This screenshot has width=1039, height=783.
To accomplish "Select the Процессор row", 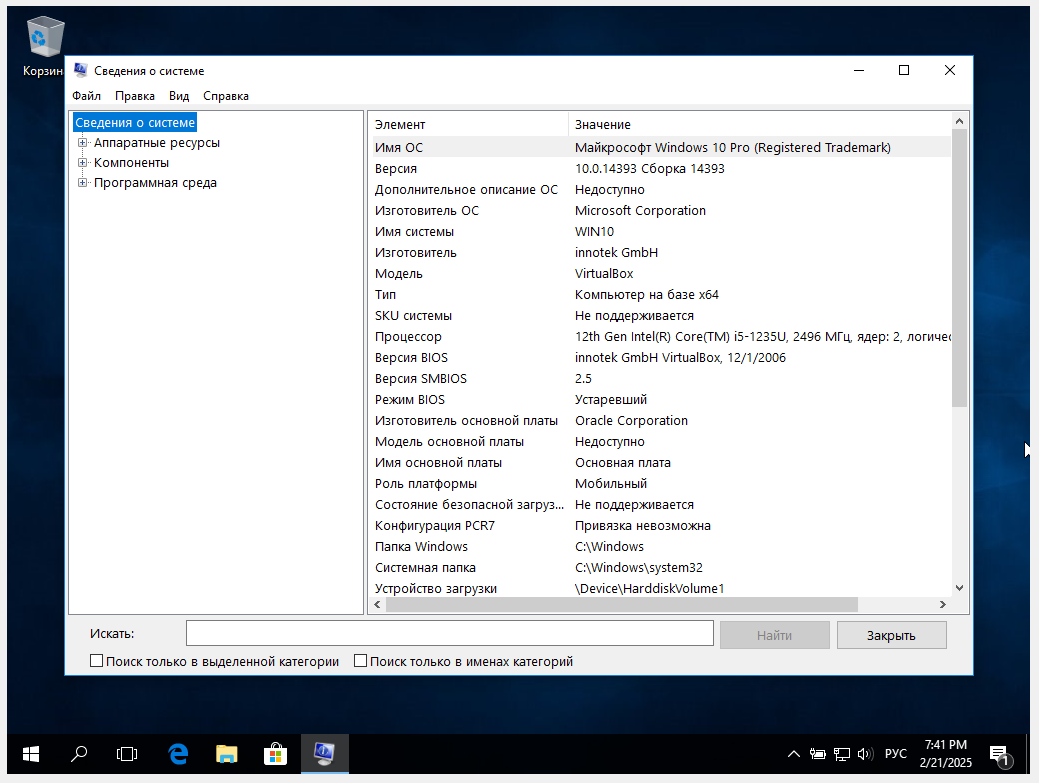I will pos(661,337).
